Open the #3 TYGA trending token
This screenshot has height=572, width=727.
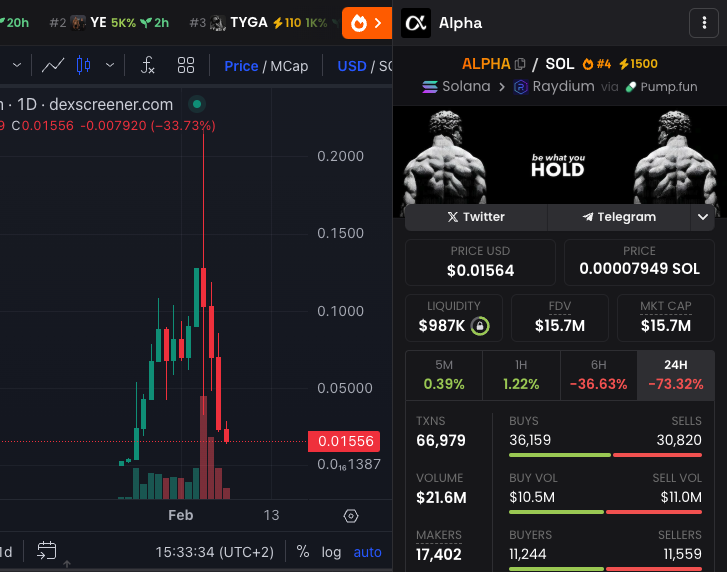258,22
